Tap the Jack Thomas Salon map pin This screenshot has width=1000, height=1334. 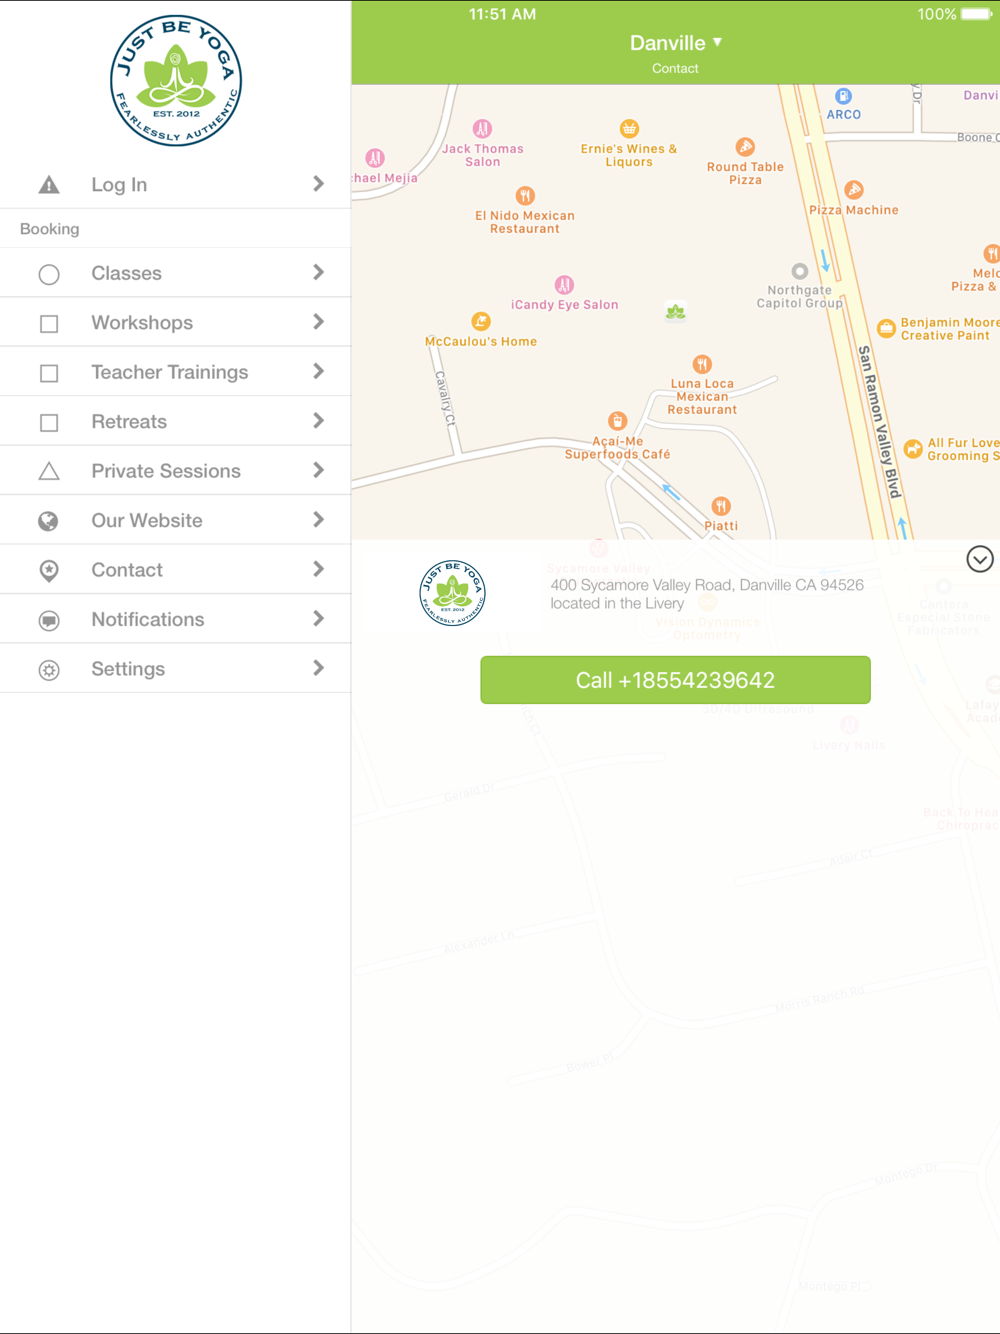pyautogui.click(x=482, y=129)
